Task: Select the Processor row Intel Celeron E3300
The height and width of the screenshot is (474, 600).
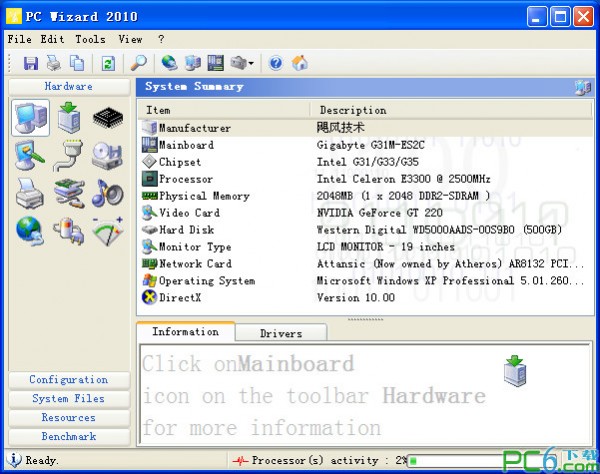Action: (x=365, y=179)
